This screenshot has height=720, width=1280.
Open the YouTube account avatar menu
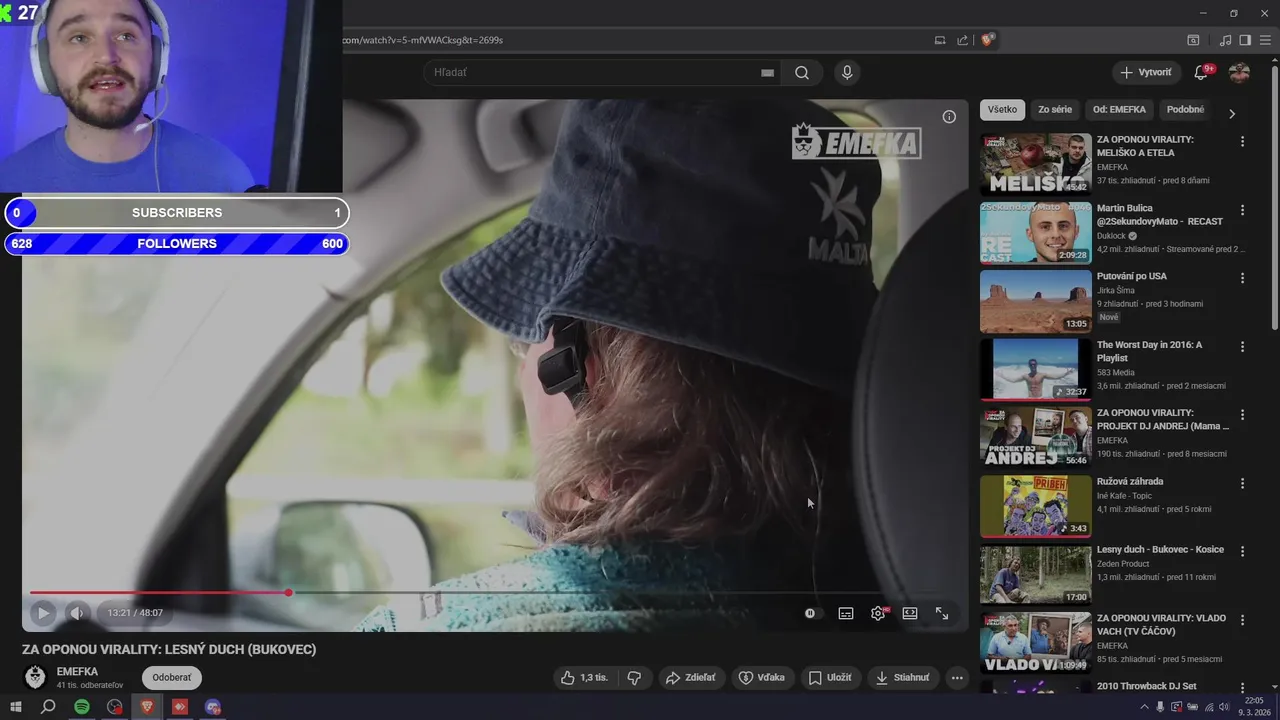pos(1239,72)
